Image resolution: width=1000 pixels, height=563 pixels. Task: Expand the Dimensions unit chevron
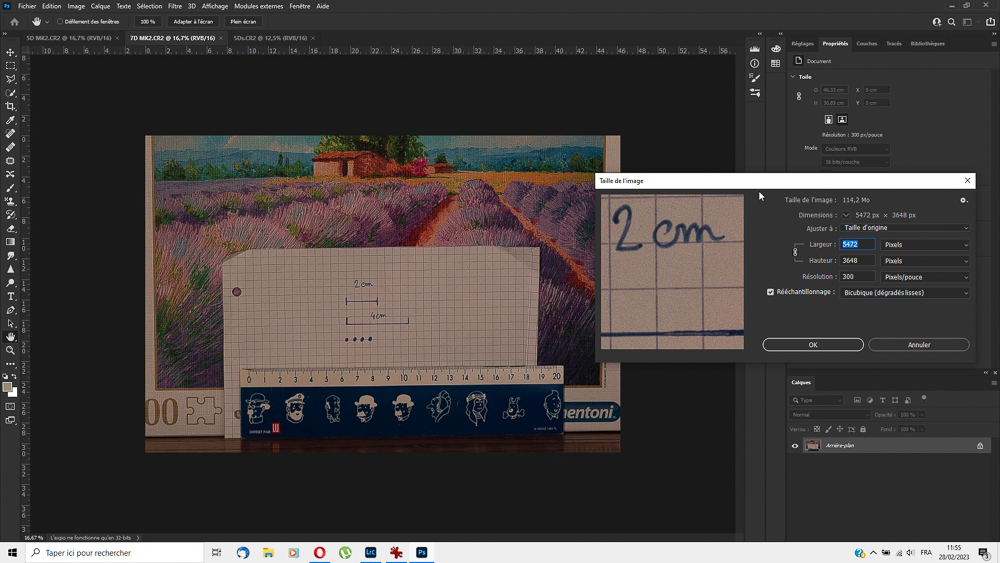pos(846,216)
